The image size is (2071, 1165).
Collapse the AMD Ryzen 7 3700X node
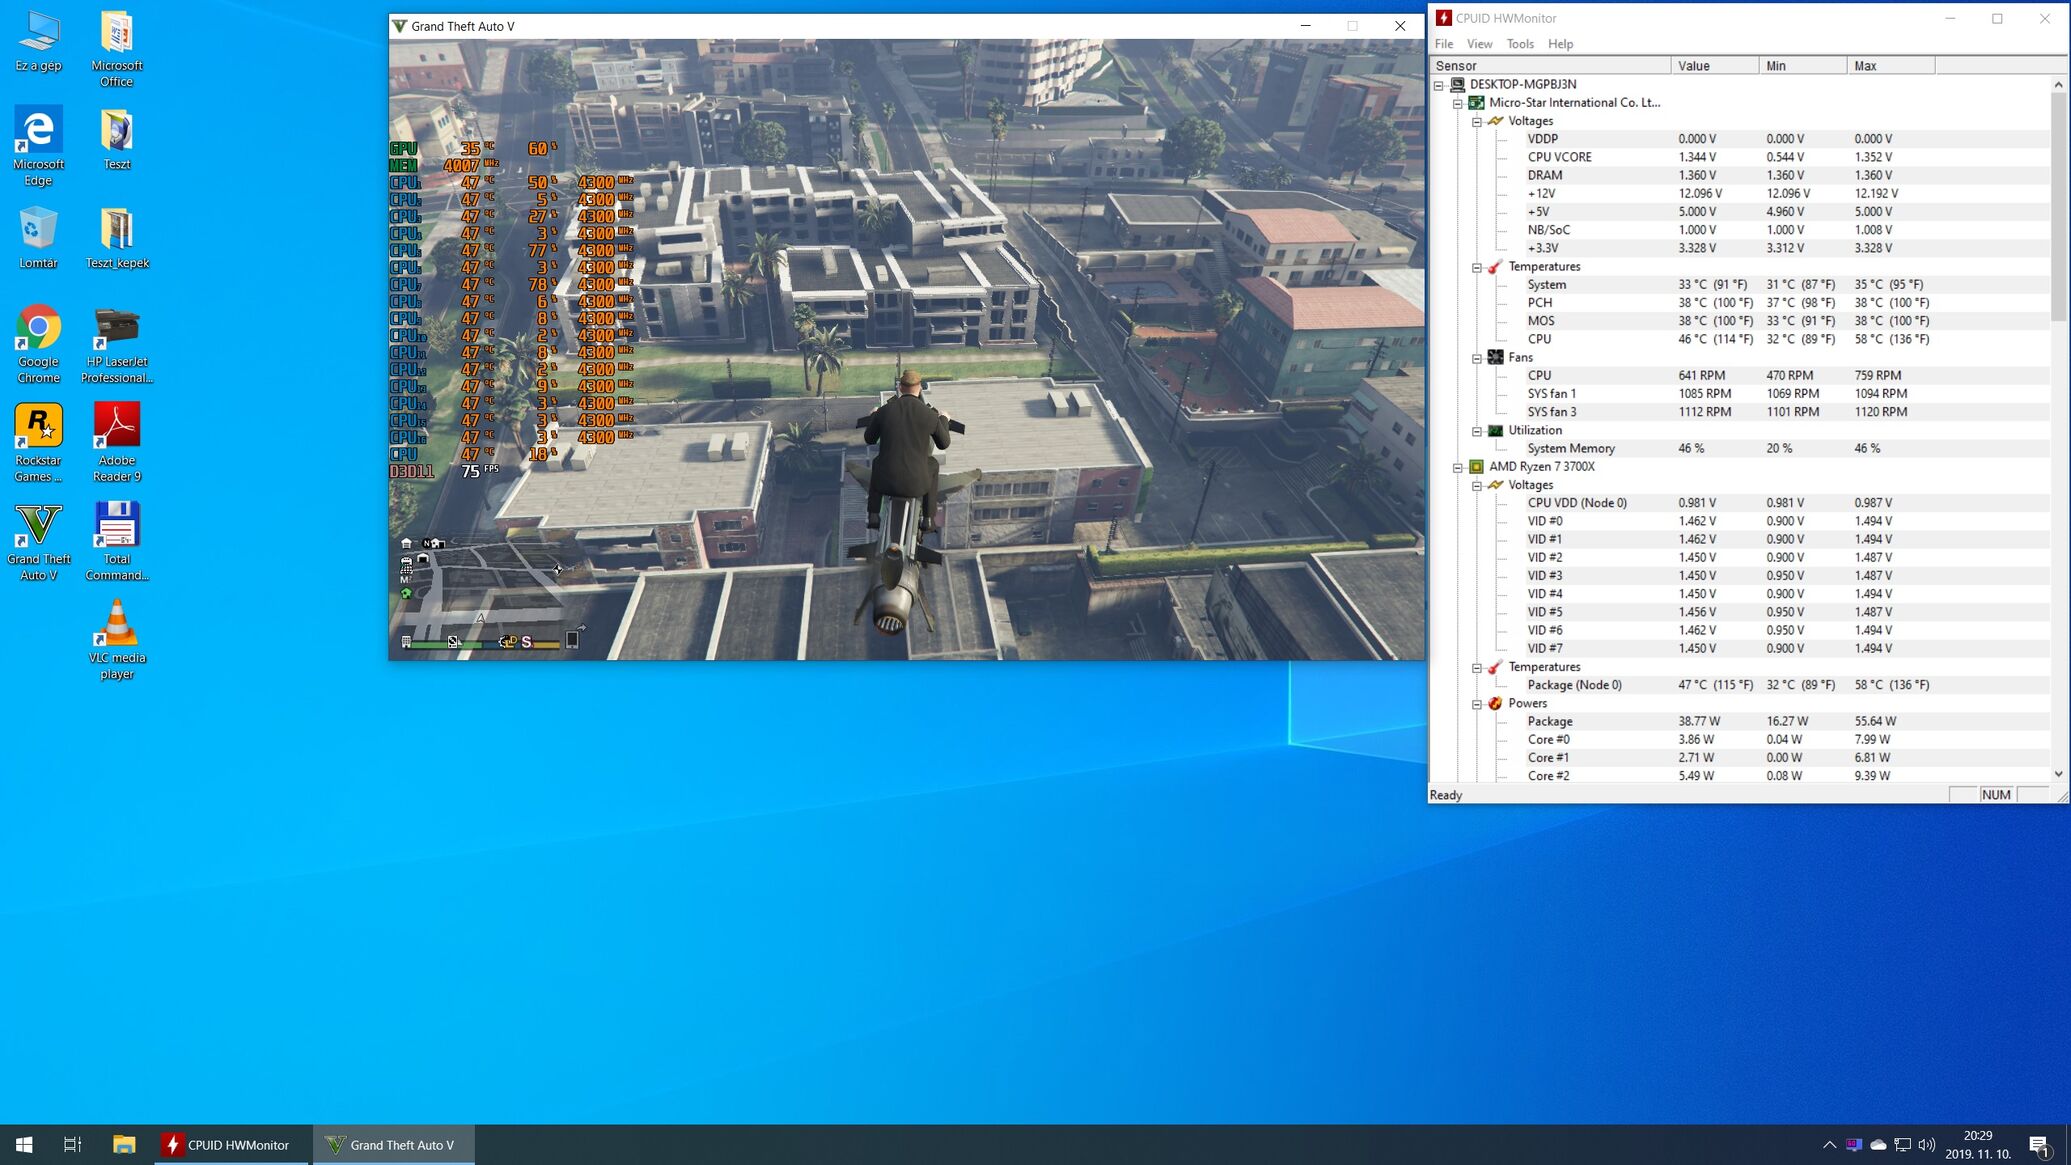tap(1458, 467)
